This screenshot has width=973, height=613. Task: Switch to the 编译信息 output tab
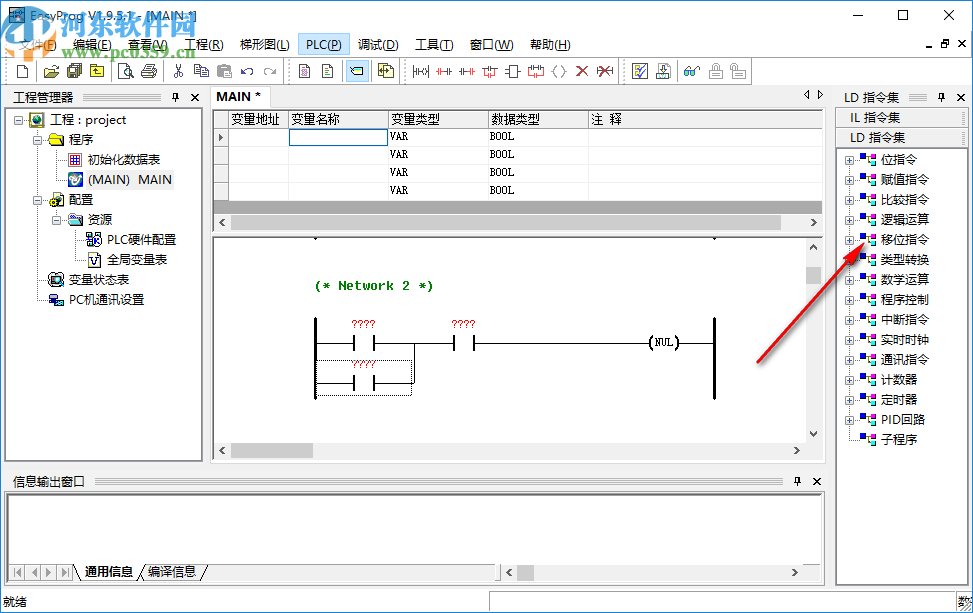click(173, 571)
